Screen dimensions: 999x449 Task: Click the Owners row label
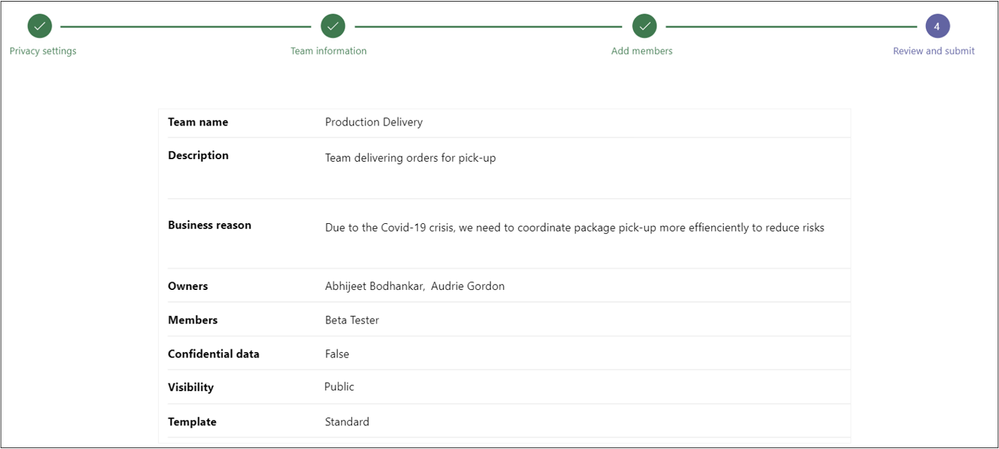coord(188,286)
